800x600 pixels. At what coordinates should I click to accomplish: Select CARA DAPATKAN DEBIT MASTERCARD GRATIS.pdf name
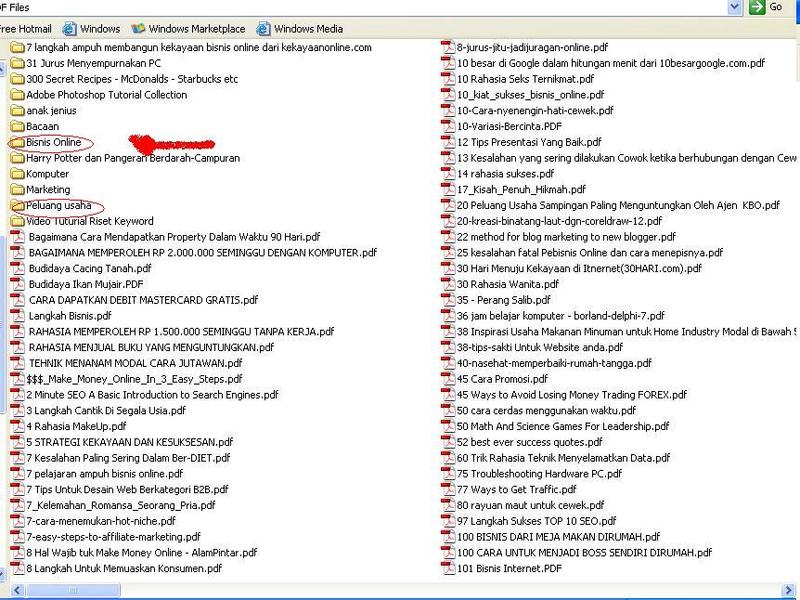click(143, 300)
